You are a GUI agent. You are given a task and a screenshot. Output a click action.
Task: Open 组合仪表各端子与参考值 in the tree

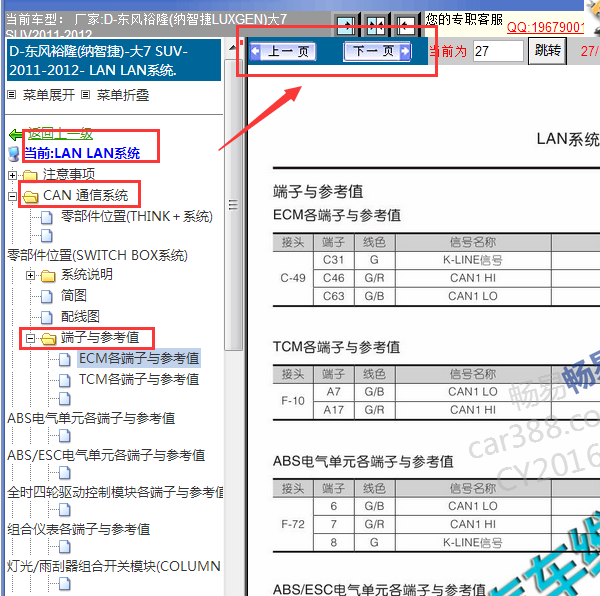(x=79, y=529)
